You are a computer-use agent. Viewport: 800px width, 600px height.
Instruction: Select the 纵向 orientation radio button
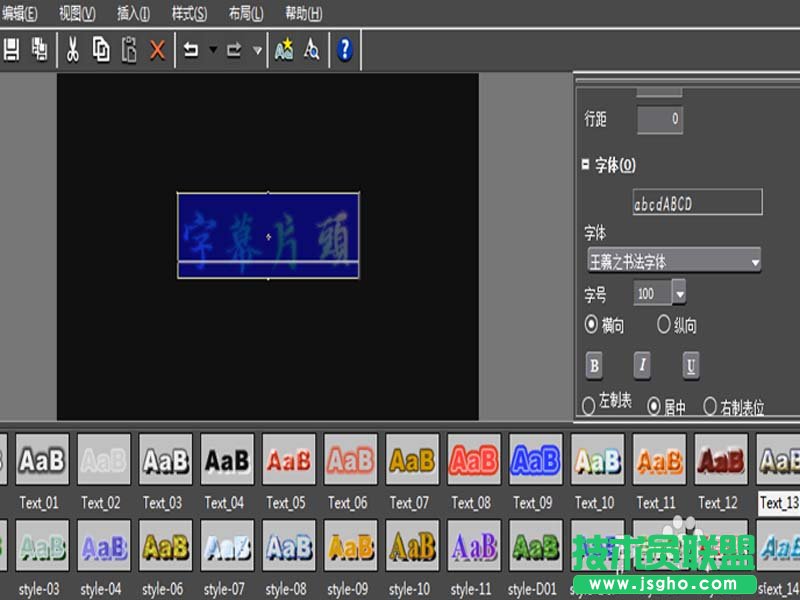pos(663,325)
